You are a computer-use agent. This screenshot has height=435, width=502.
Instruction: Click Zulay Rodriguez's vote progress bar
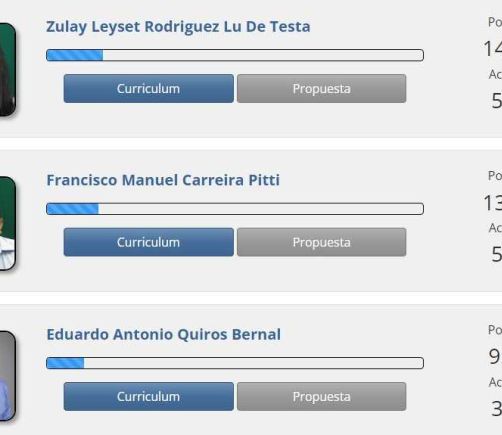[x=235, y=55]
